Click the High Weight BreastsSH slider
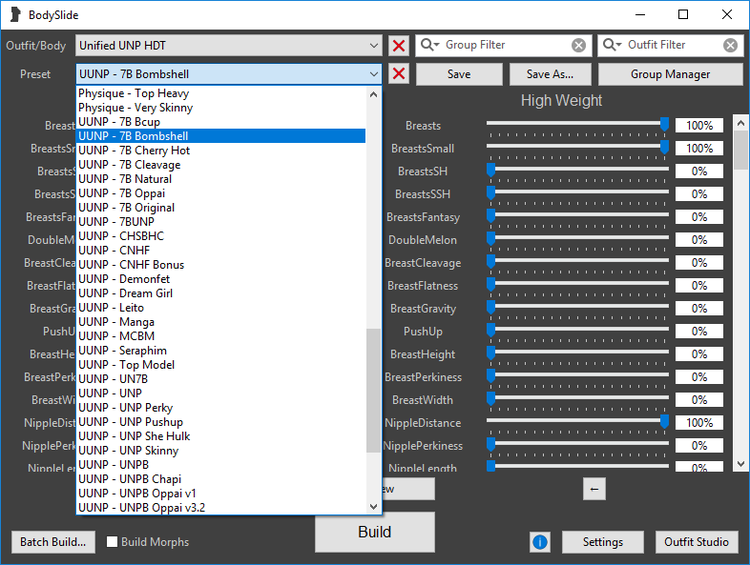750x565 pixels. coord(578,170)
